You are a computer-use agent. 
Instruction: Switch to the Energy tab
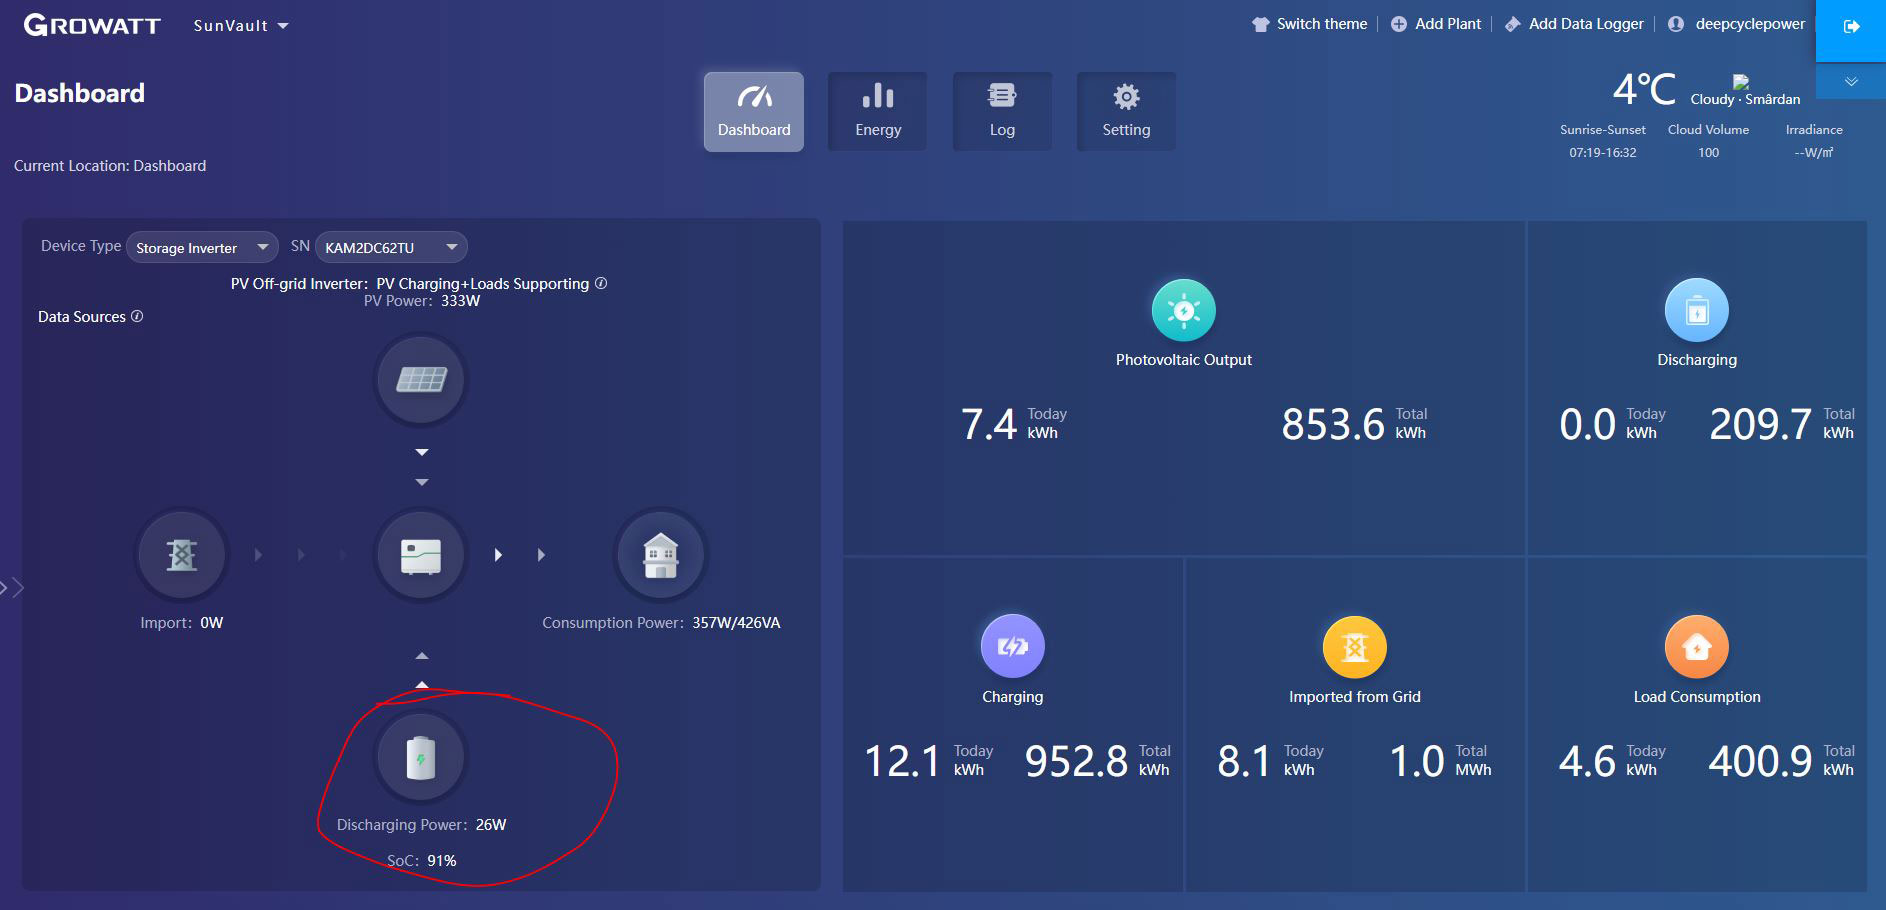click(x=878, y=111)
